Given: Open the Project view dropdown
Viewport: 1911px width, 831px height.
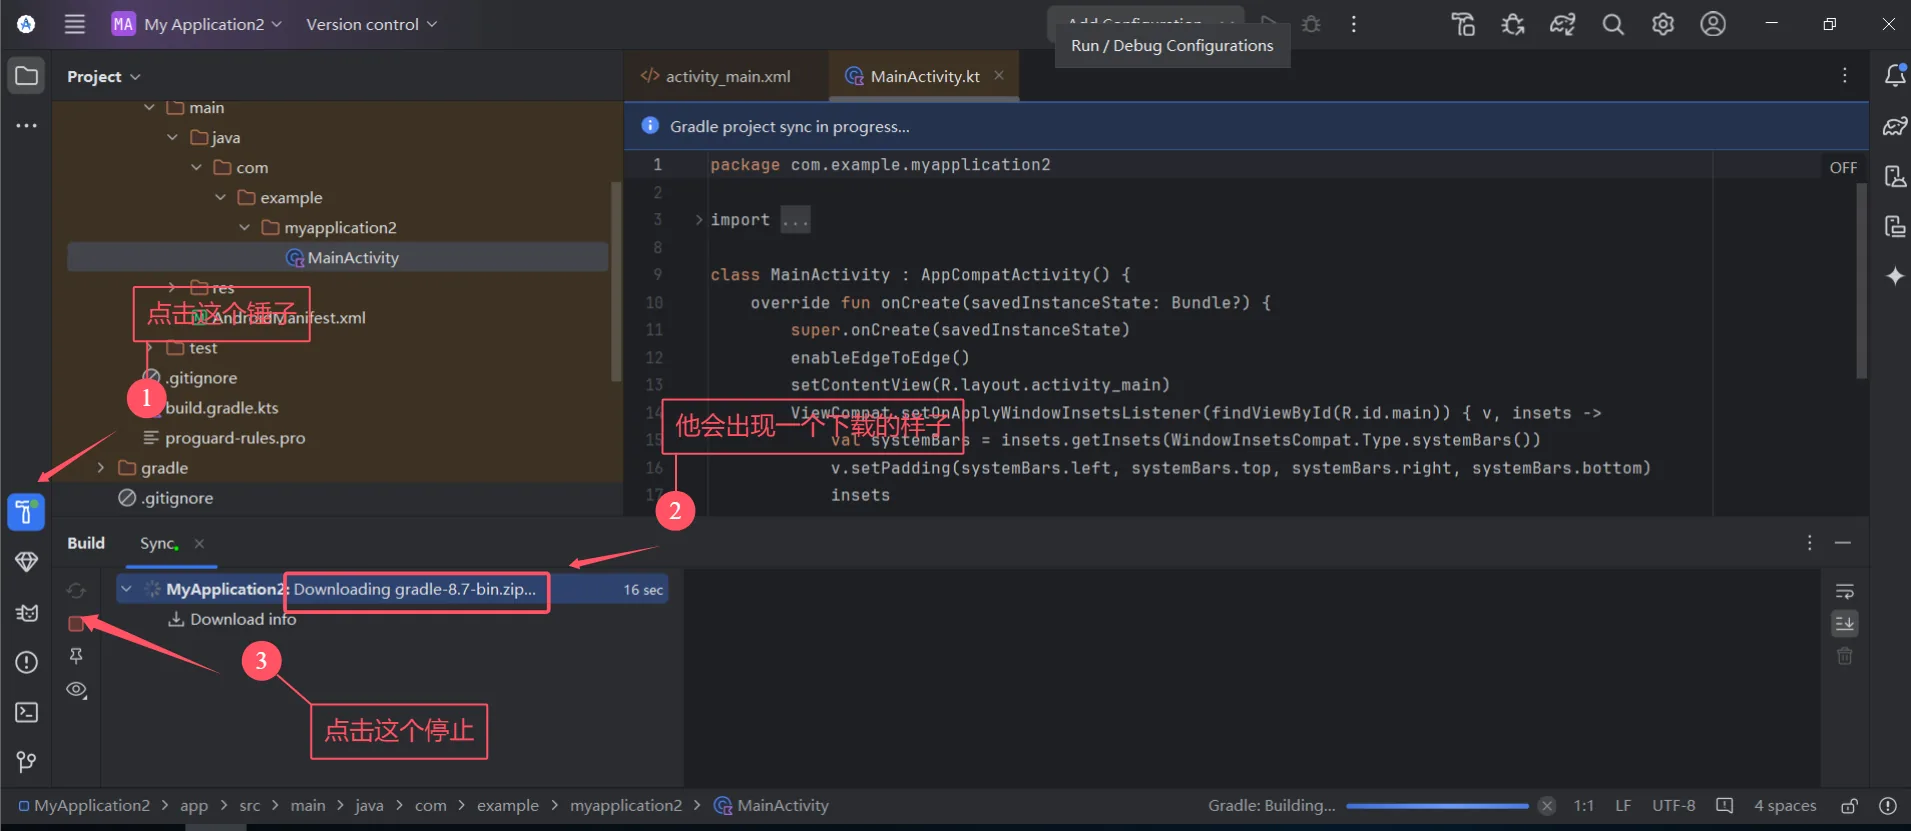Looking at the screenshot, I should pos(104,77).
